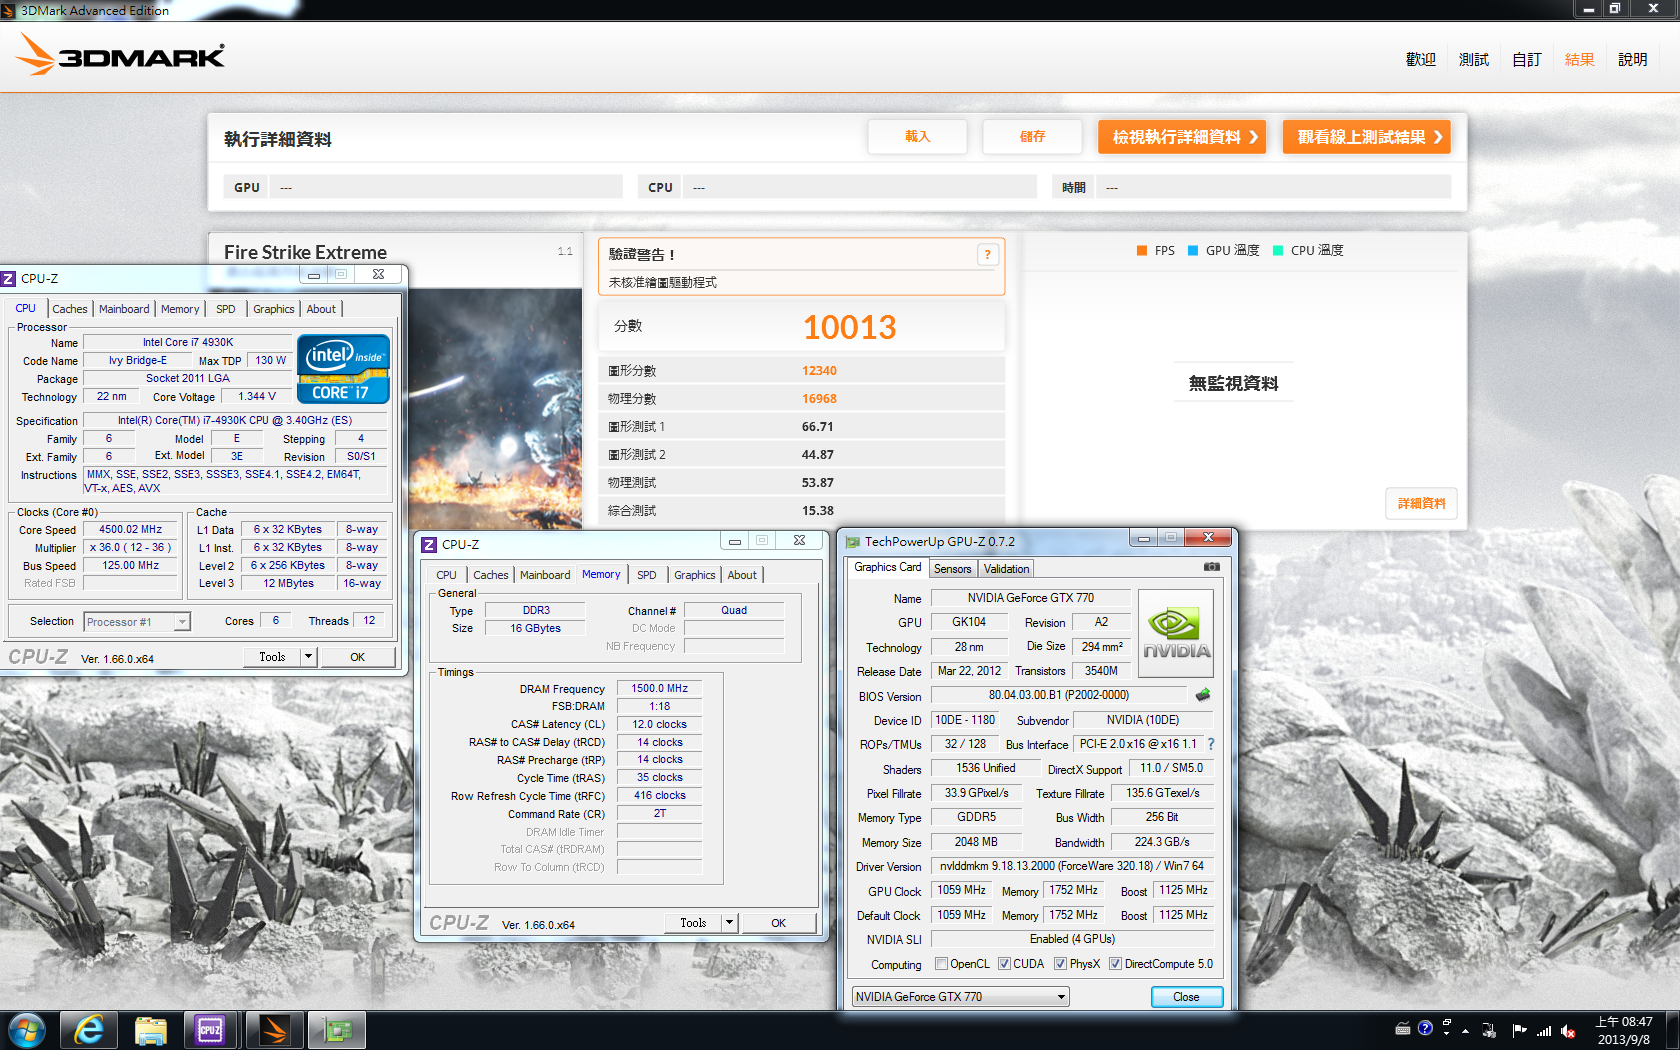
Task: Click the 載入 button
Action: [x=918, y=137]
